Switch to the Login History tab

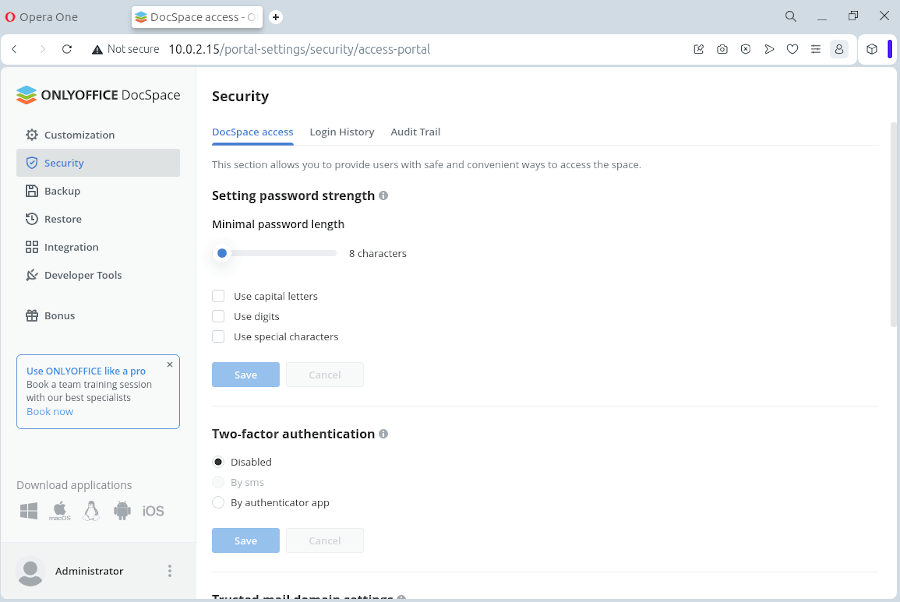342,132
